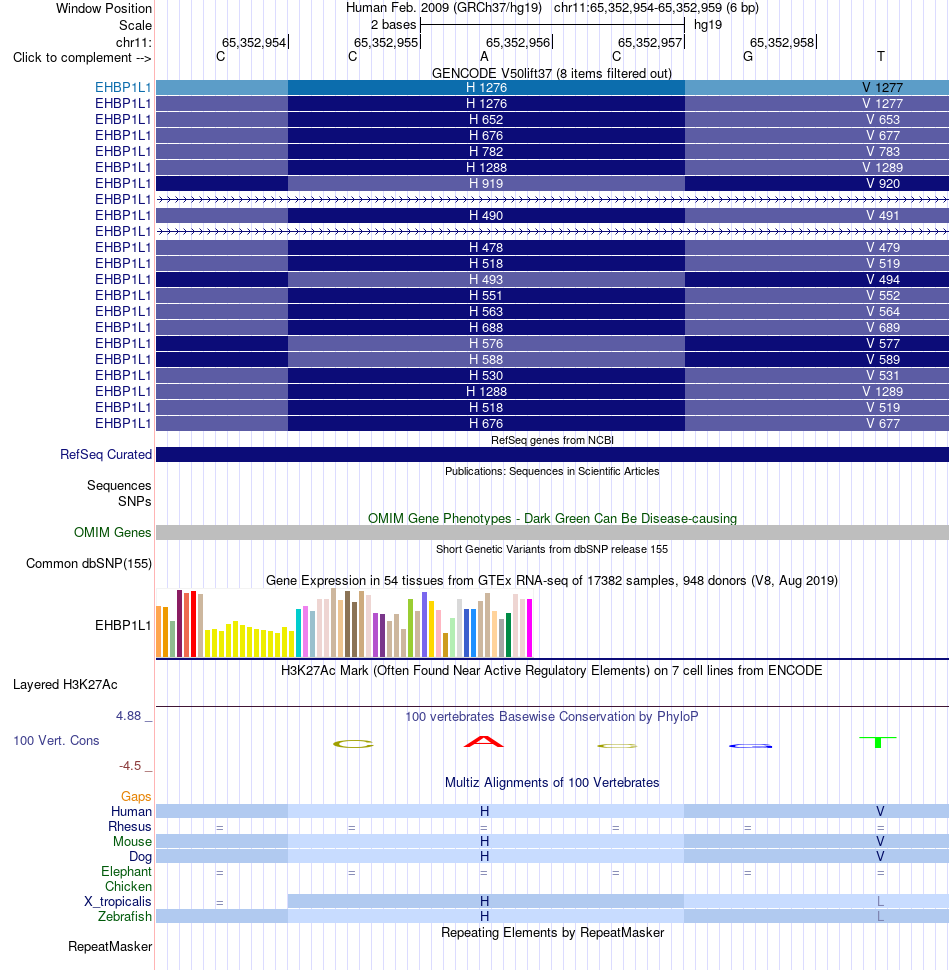The image size is (950, 970).
Task: Click the Gaps label in Multiz track
Action: pos(136,797)
